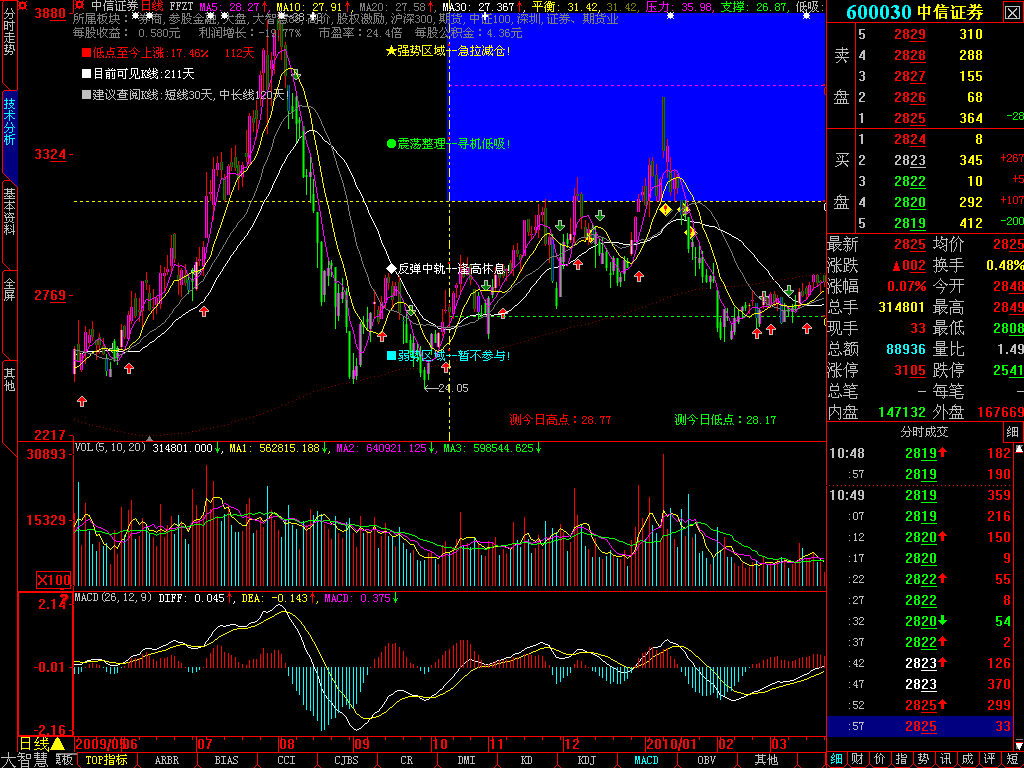
Task: Select the highlighted :57 trade row
Action: point(925,726)
